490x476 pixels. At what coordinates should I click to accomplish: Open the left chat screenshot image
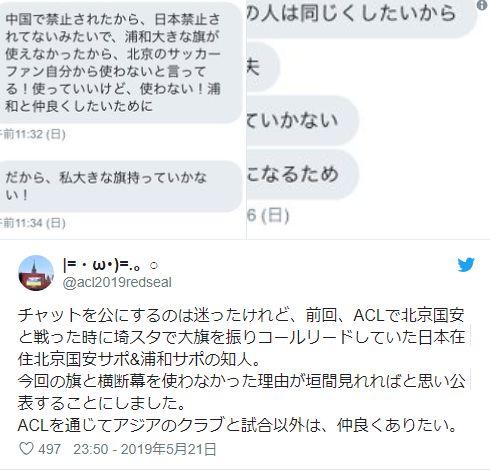coord(123,119)
